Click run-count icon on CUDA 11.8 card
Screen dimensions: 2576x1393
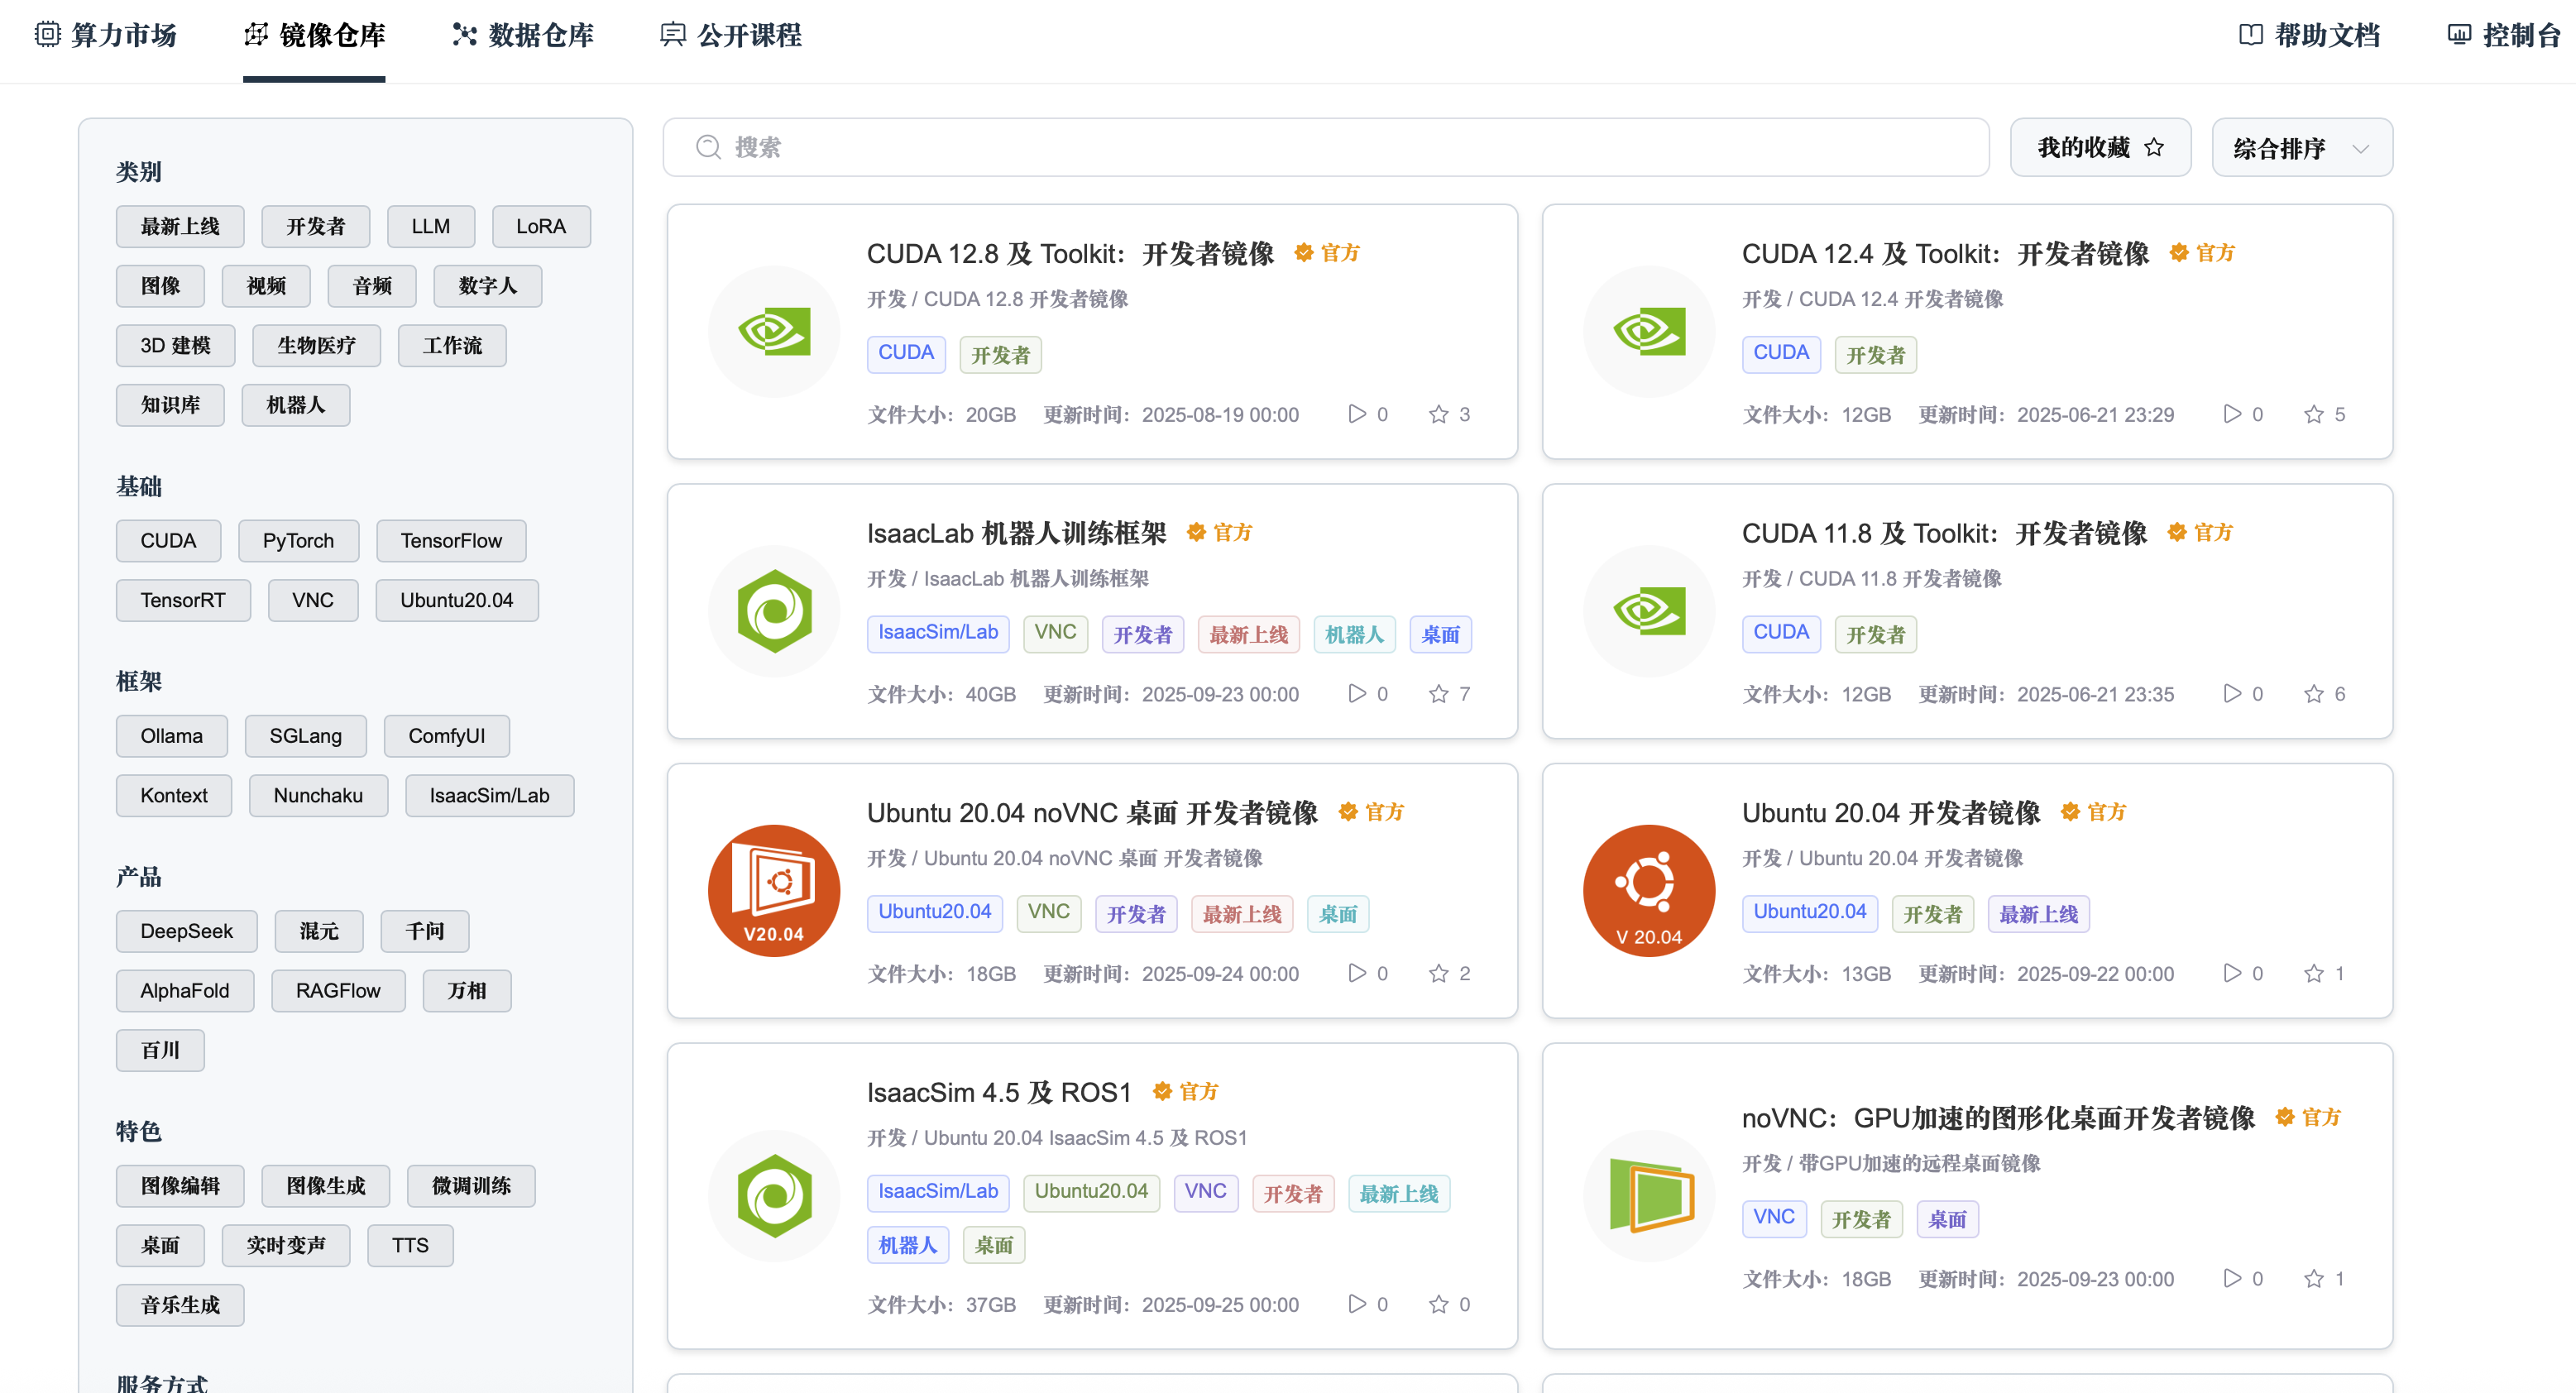(2232, 694)
